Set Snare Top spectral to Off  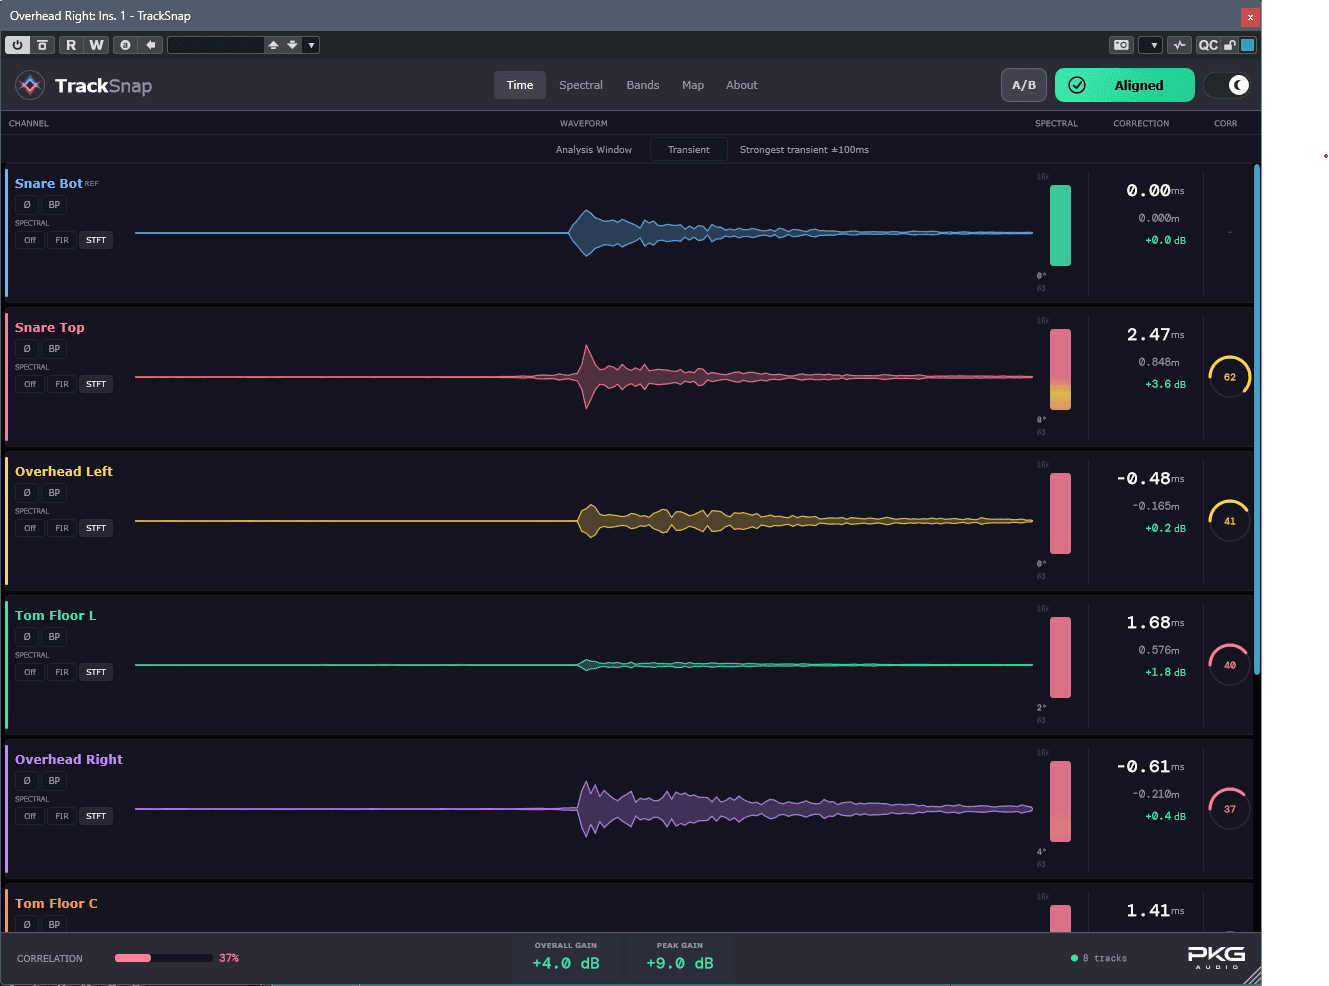coord(30,384)
